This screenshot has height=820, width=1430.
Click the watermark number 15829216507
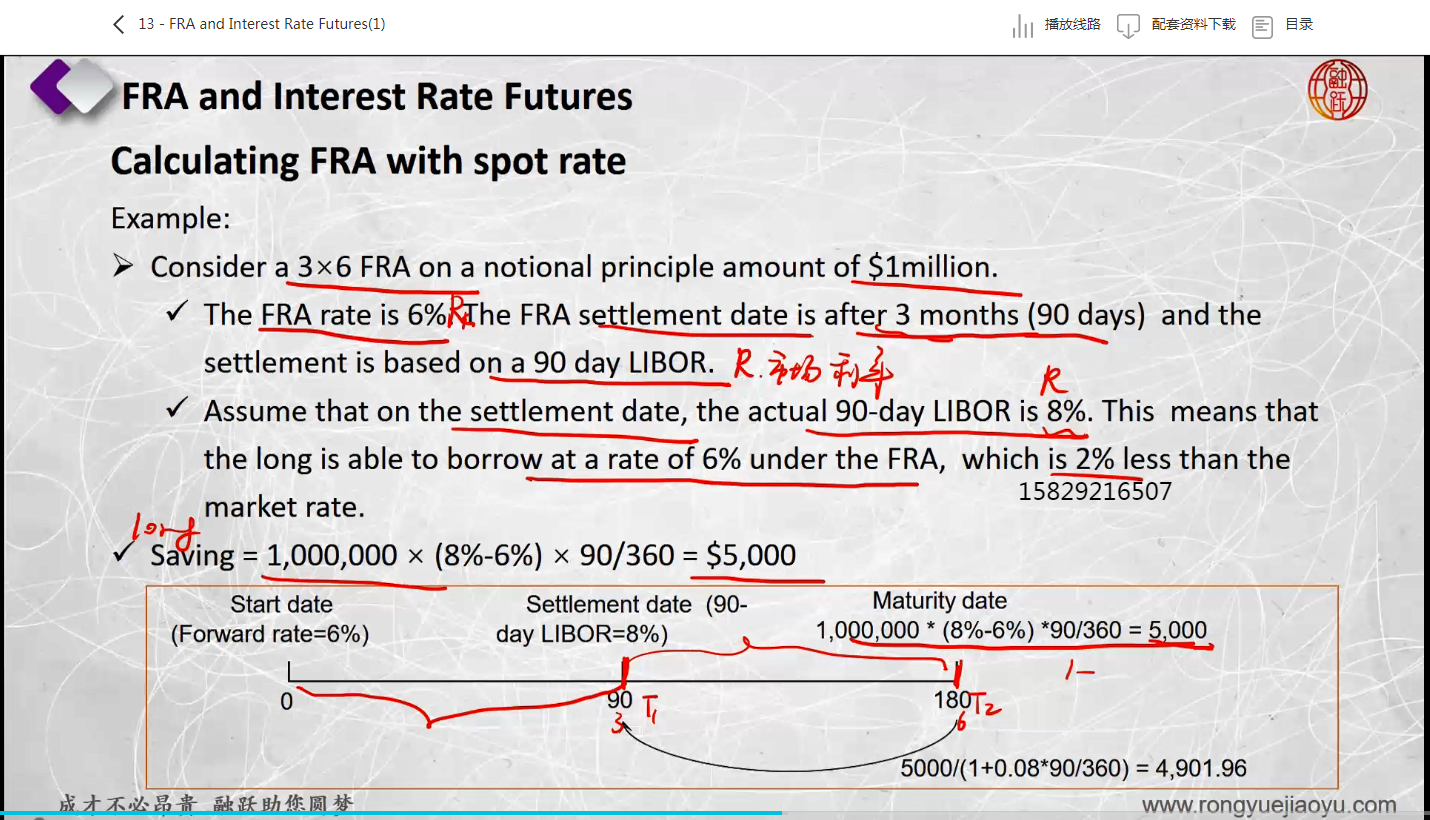1094,491
